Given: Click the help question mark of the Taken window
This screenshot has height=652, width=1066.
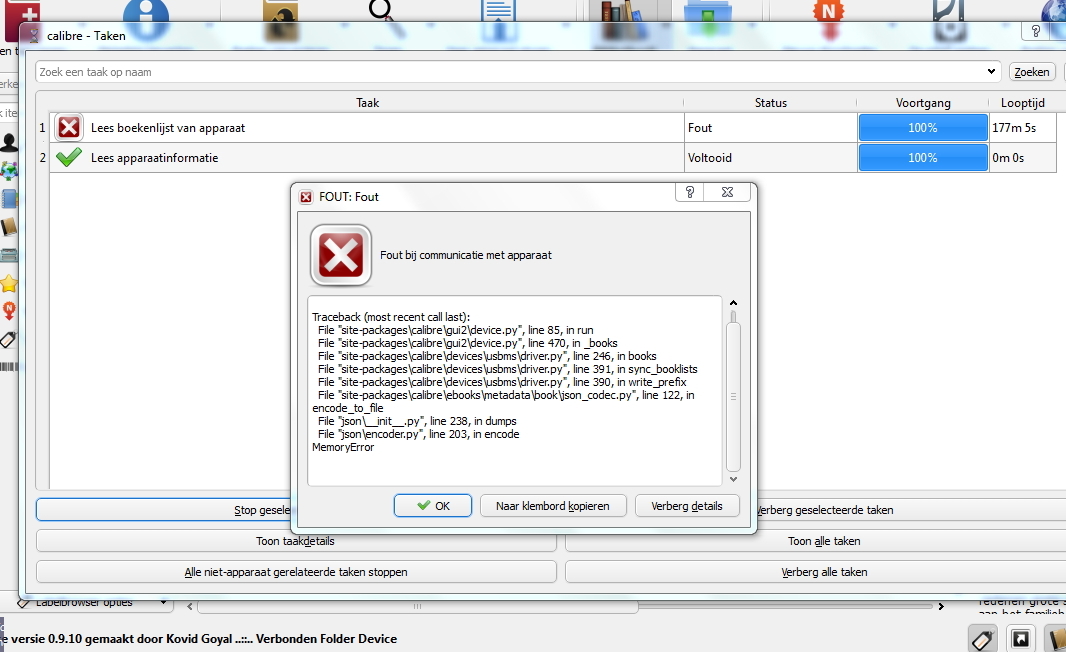Looking at the screenshot, I should pos(1036,31).
